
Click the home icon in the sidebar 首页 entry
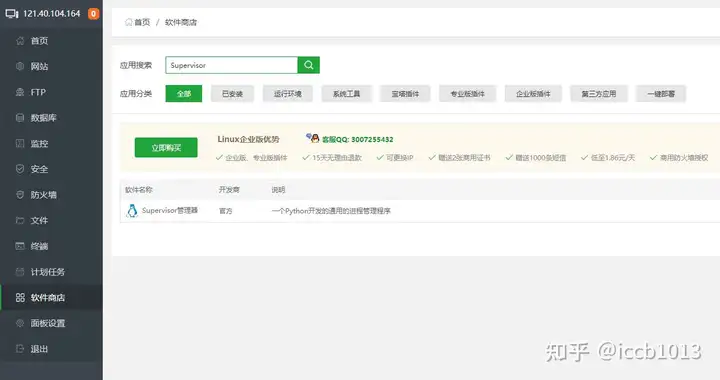click(x=20, y=41)
